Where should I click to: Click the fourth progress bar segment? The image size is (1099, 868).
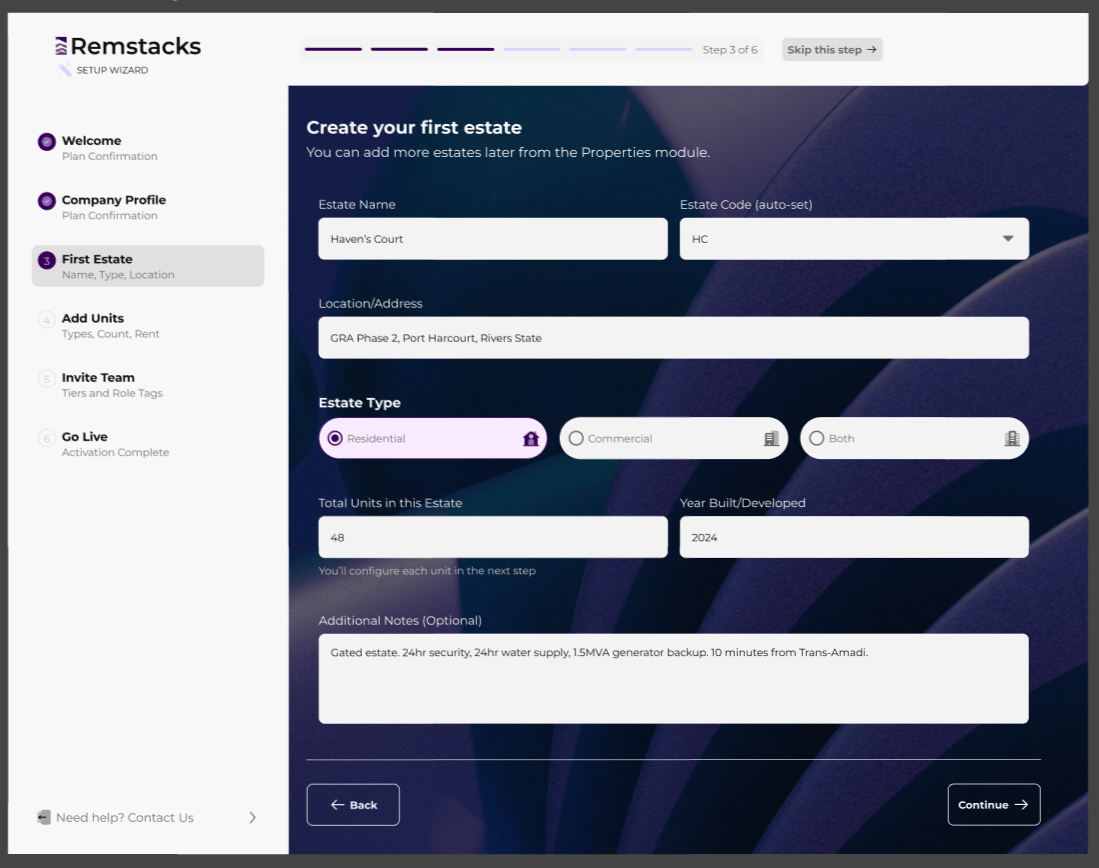coord(532,50)
